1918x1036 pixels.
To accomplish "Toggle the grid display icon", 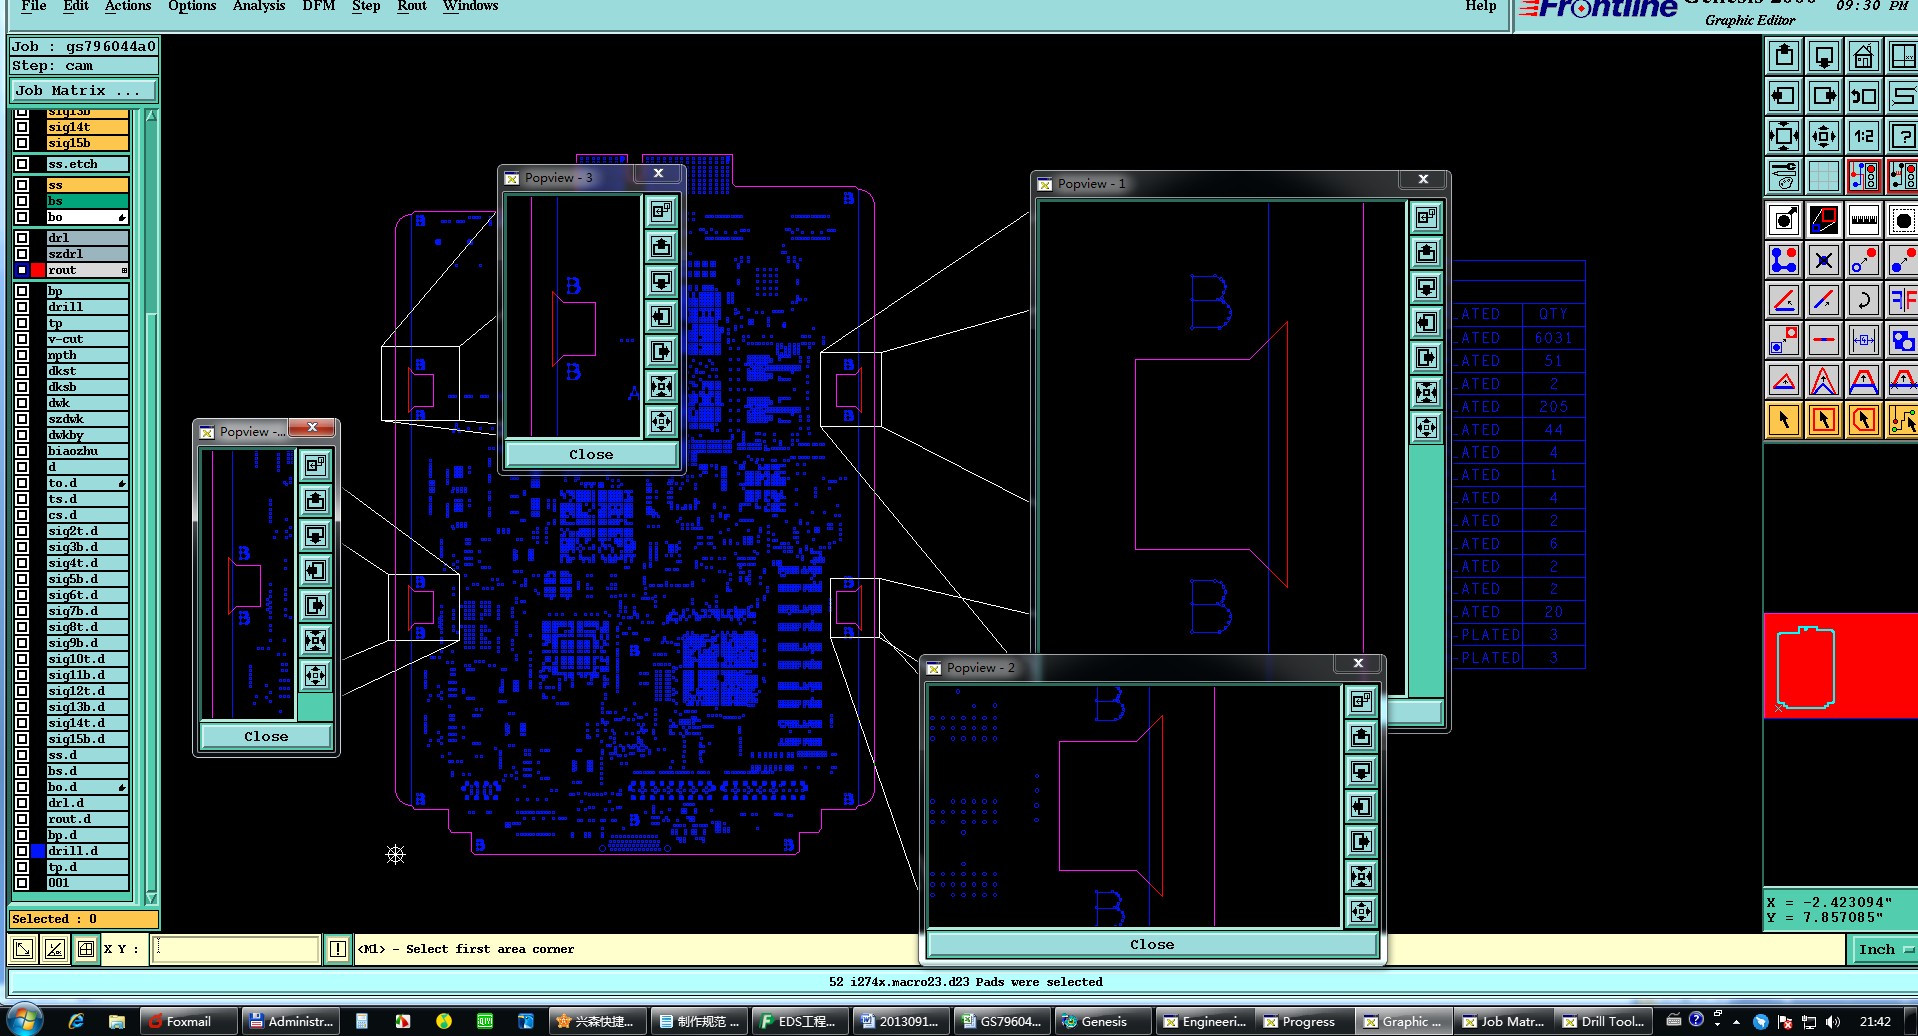I will coord(1824,176).
